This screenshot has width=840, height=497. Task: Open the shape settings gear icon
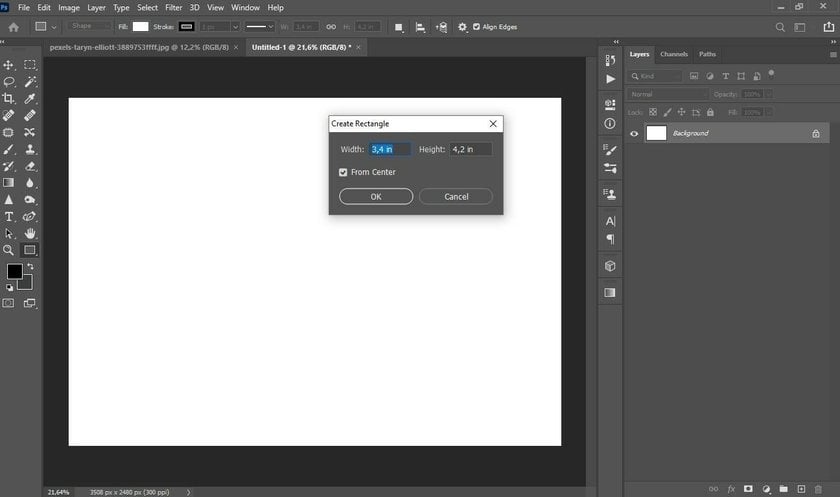coord(462,27)
